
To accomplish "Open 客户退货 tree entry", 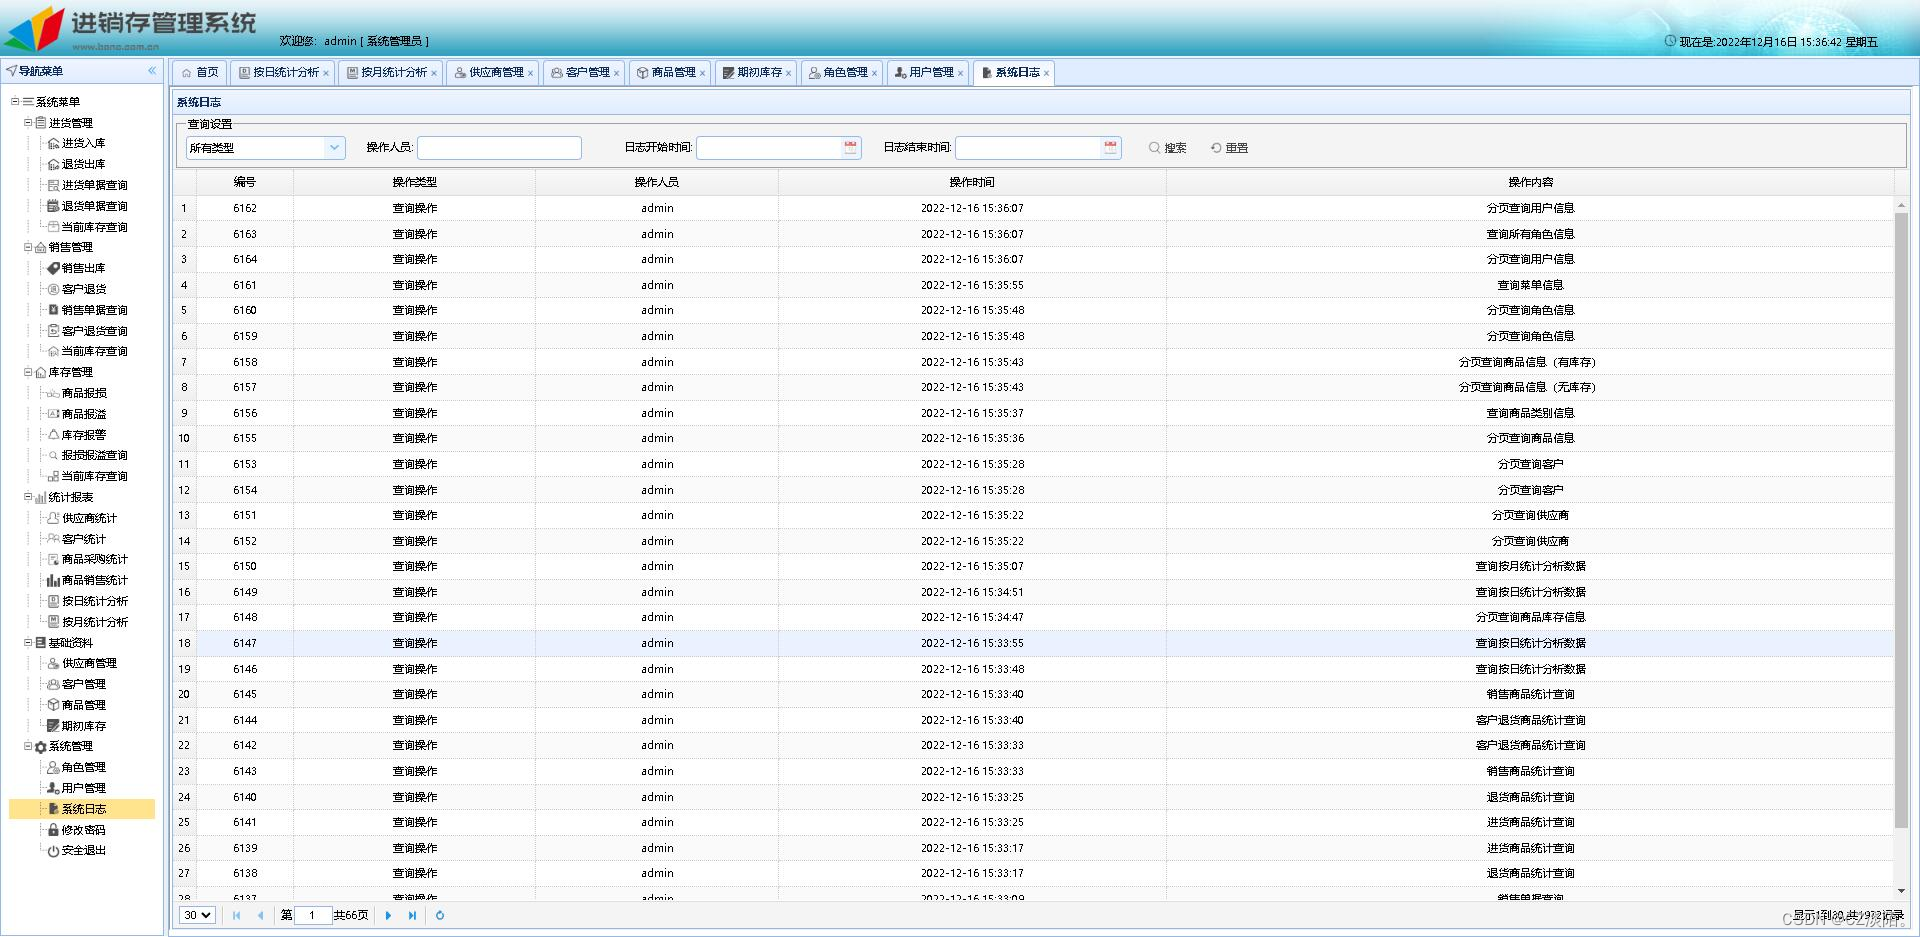I will pyautogui.click(x=83, y=289).
